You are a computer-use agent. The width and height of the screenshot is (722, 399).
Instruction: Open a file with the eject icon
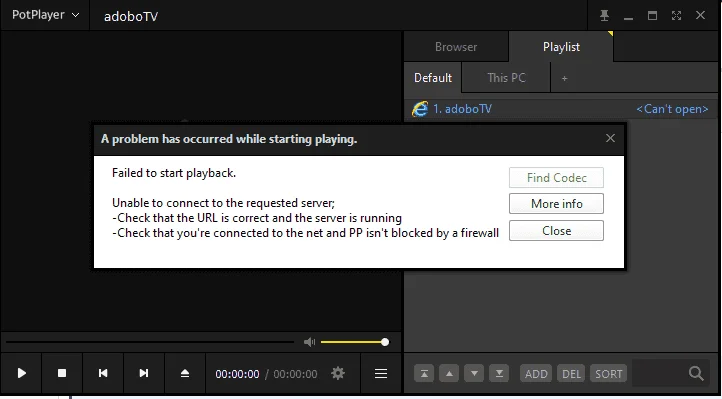[185, 373]
